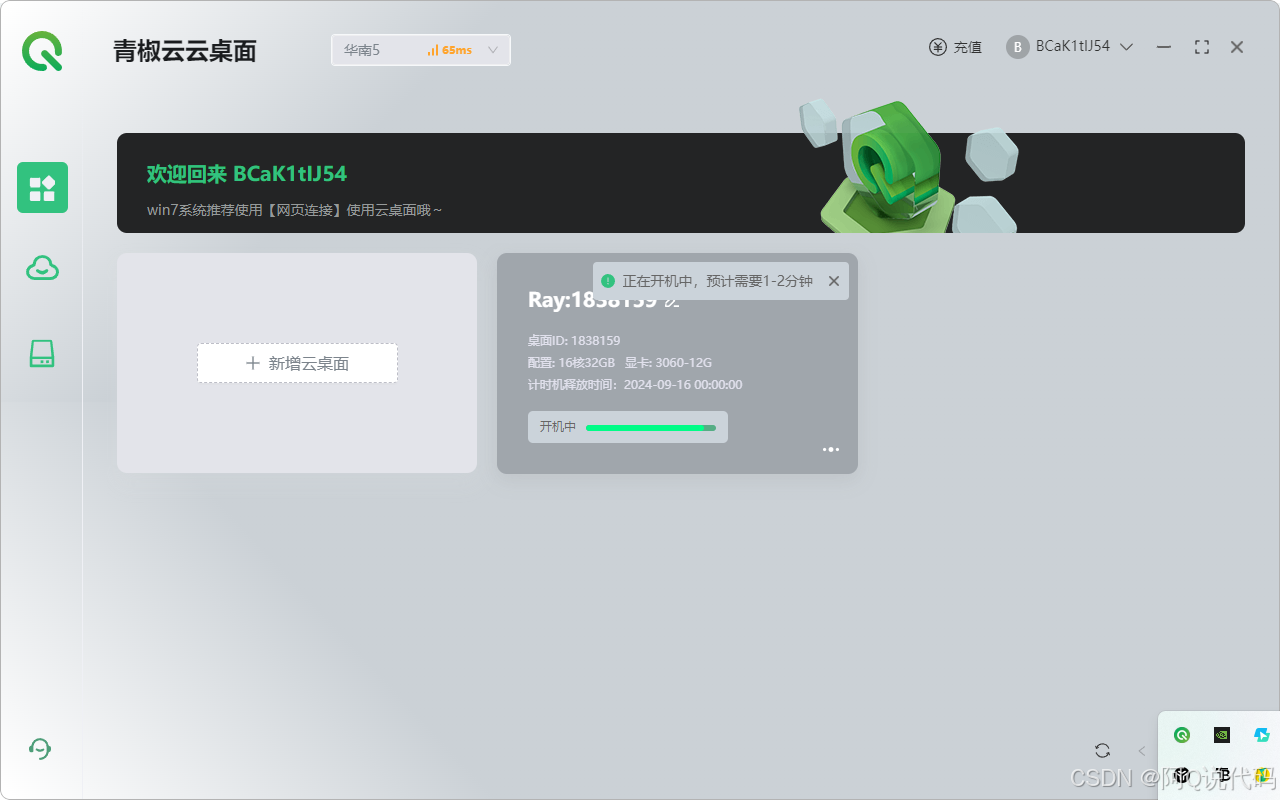Image resolution: width=1280 pixels, height=800 pixels.
Task: Contact customer service via headset icon
Action: [x=40, y=749]
